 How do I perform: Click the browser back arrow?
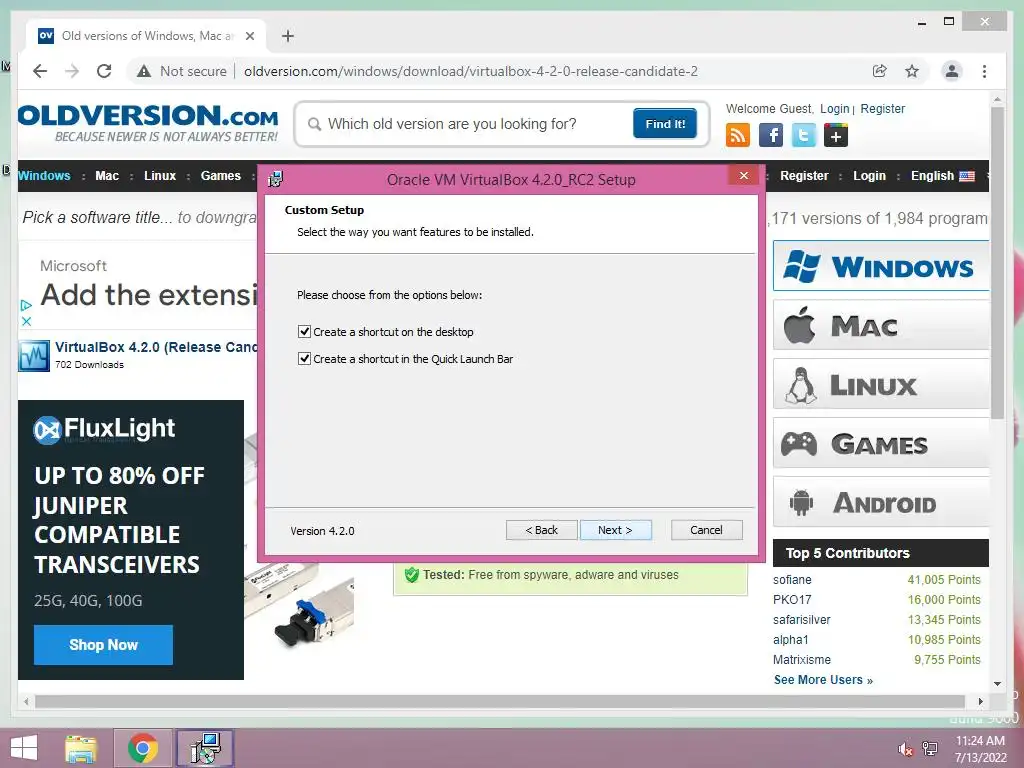40,71
